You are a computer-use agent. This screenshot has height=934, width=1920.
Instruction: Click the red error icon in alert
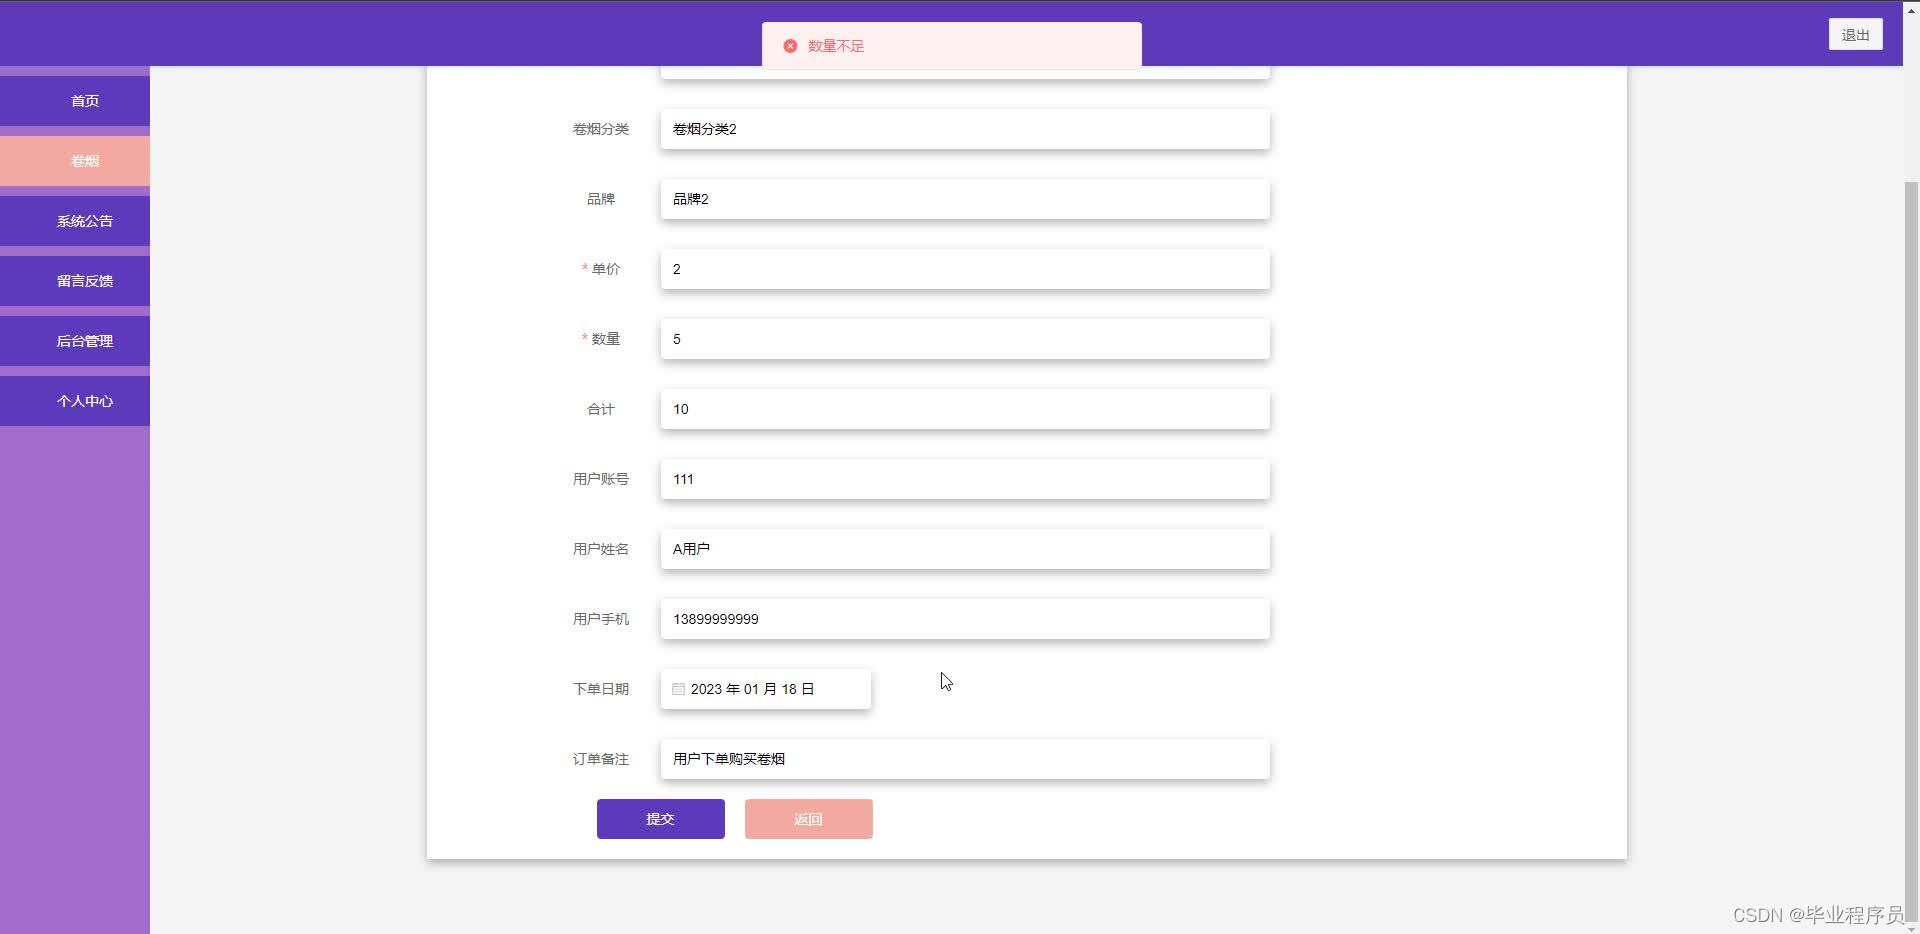tap(790, 46)
